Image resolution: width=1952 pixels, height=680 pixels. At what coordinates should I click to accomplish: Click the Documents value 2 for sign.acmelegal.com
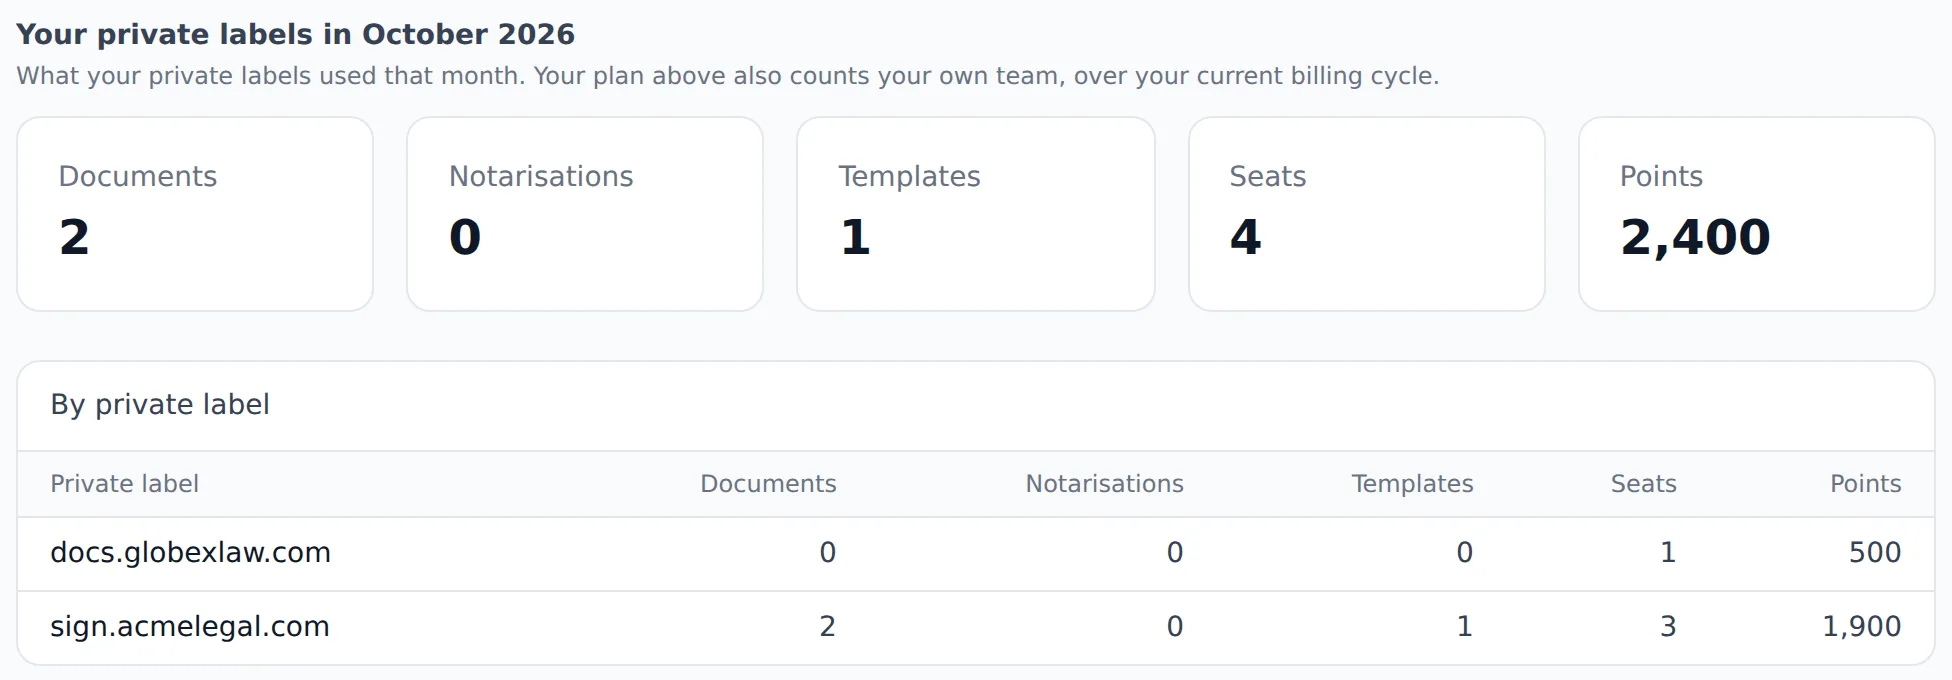(828, 626)
